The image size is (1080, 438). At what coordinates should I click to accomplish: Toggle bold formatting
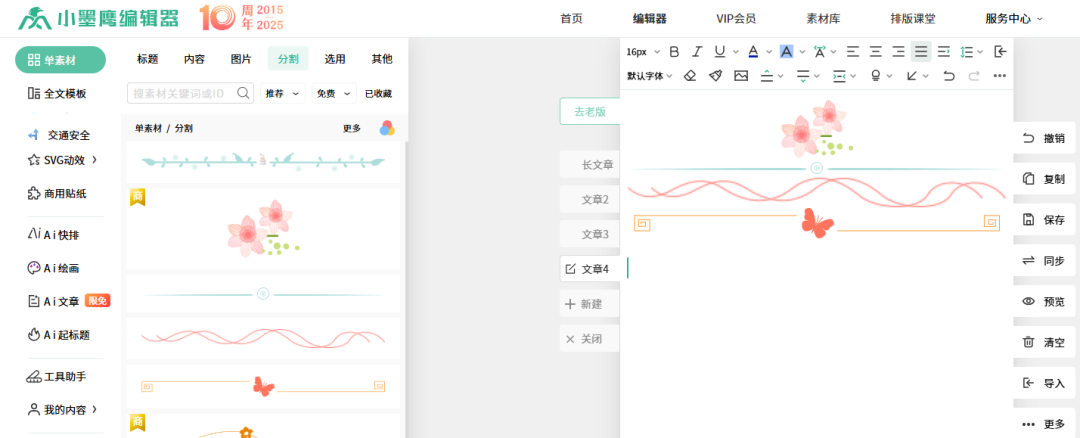pyautogui.click(x=674, y=51)
